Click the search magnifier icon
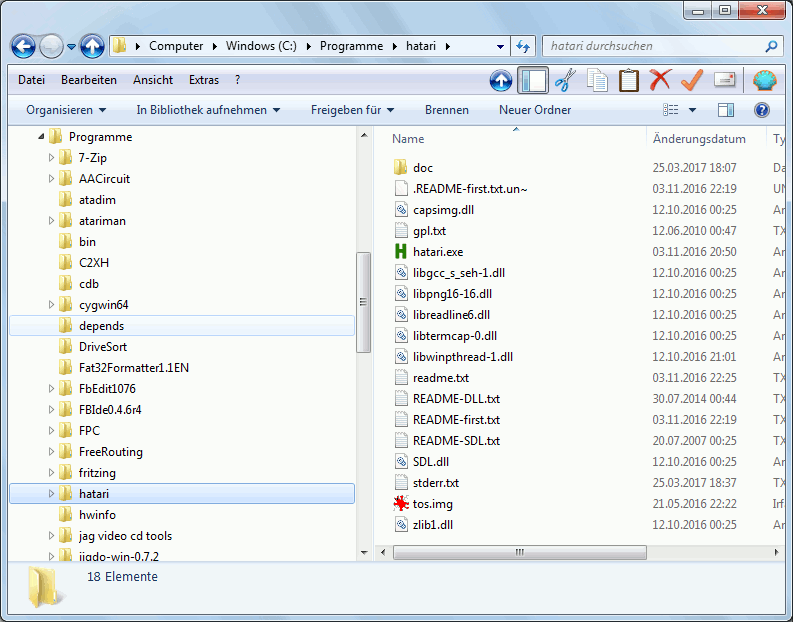 point(771,47)
